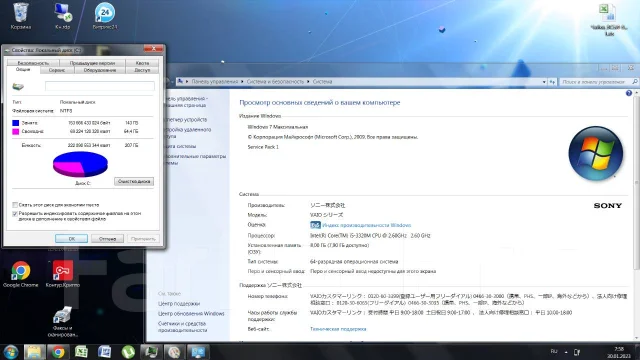
Task: Click the Отмена button
Action: 107,239
